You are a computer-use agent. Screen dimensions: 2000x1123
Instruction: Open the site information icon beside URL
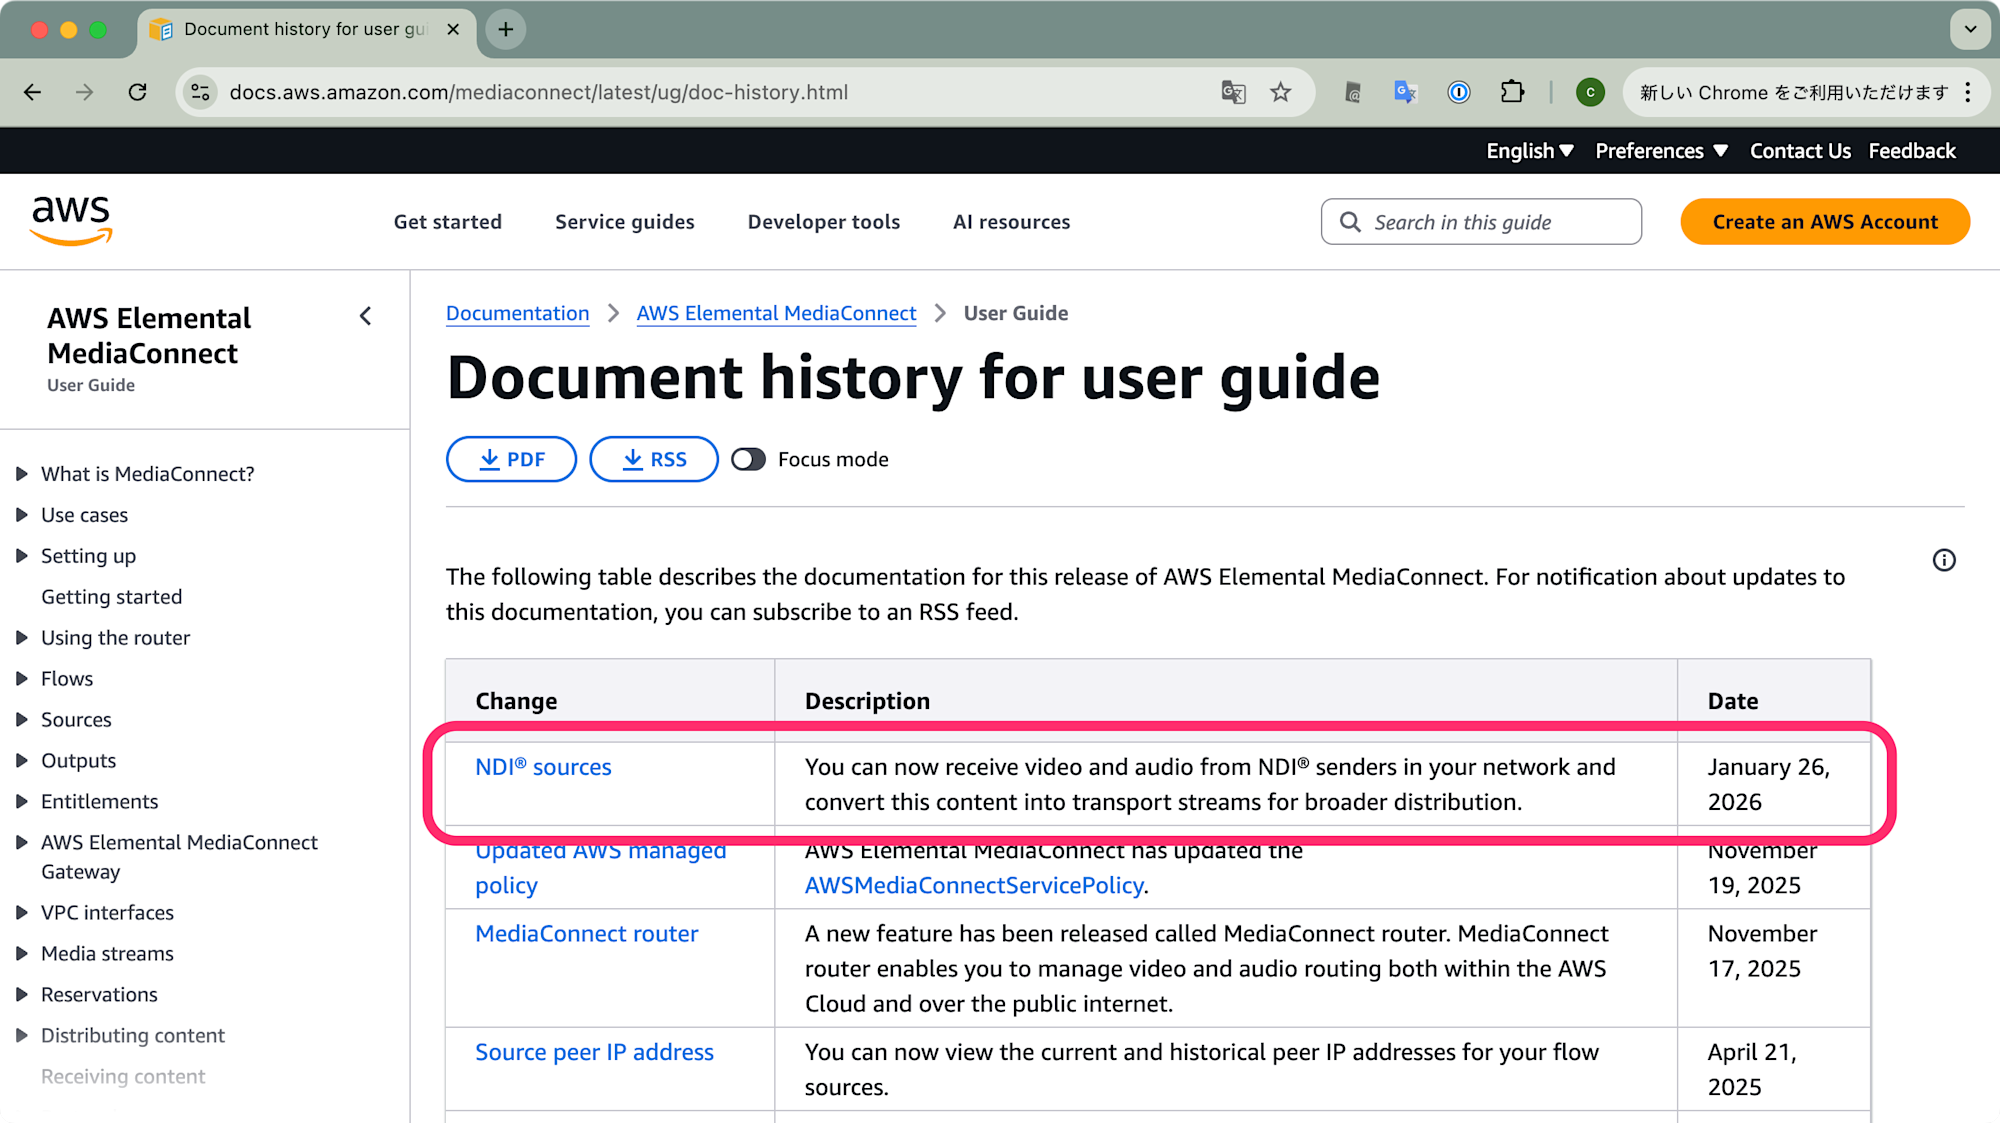[201, 92]
